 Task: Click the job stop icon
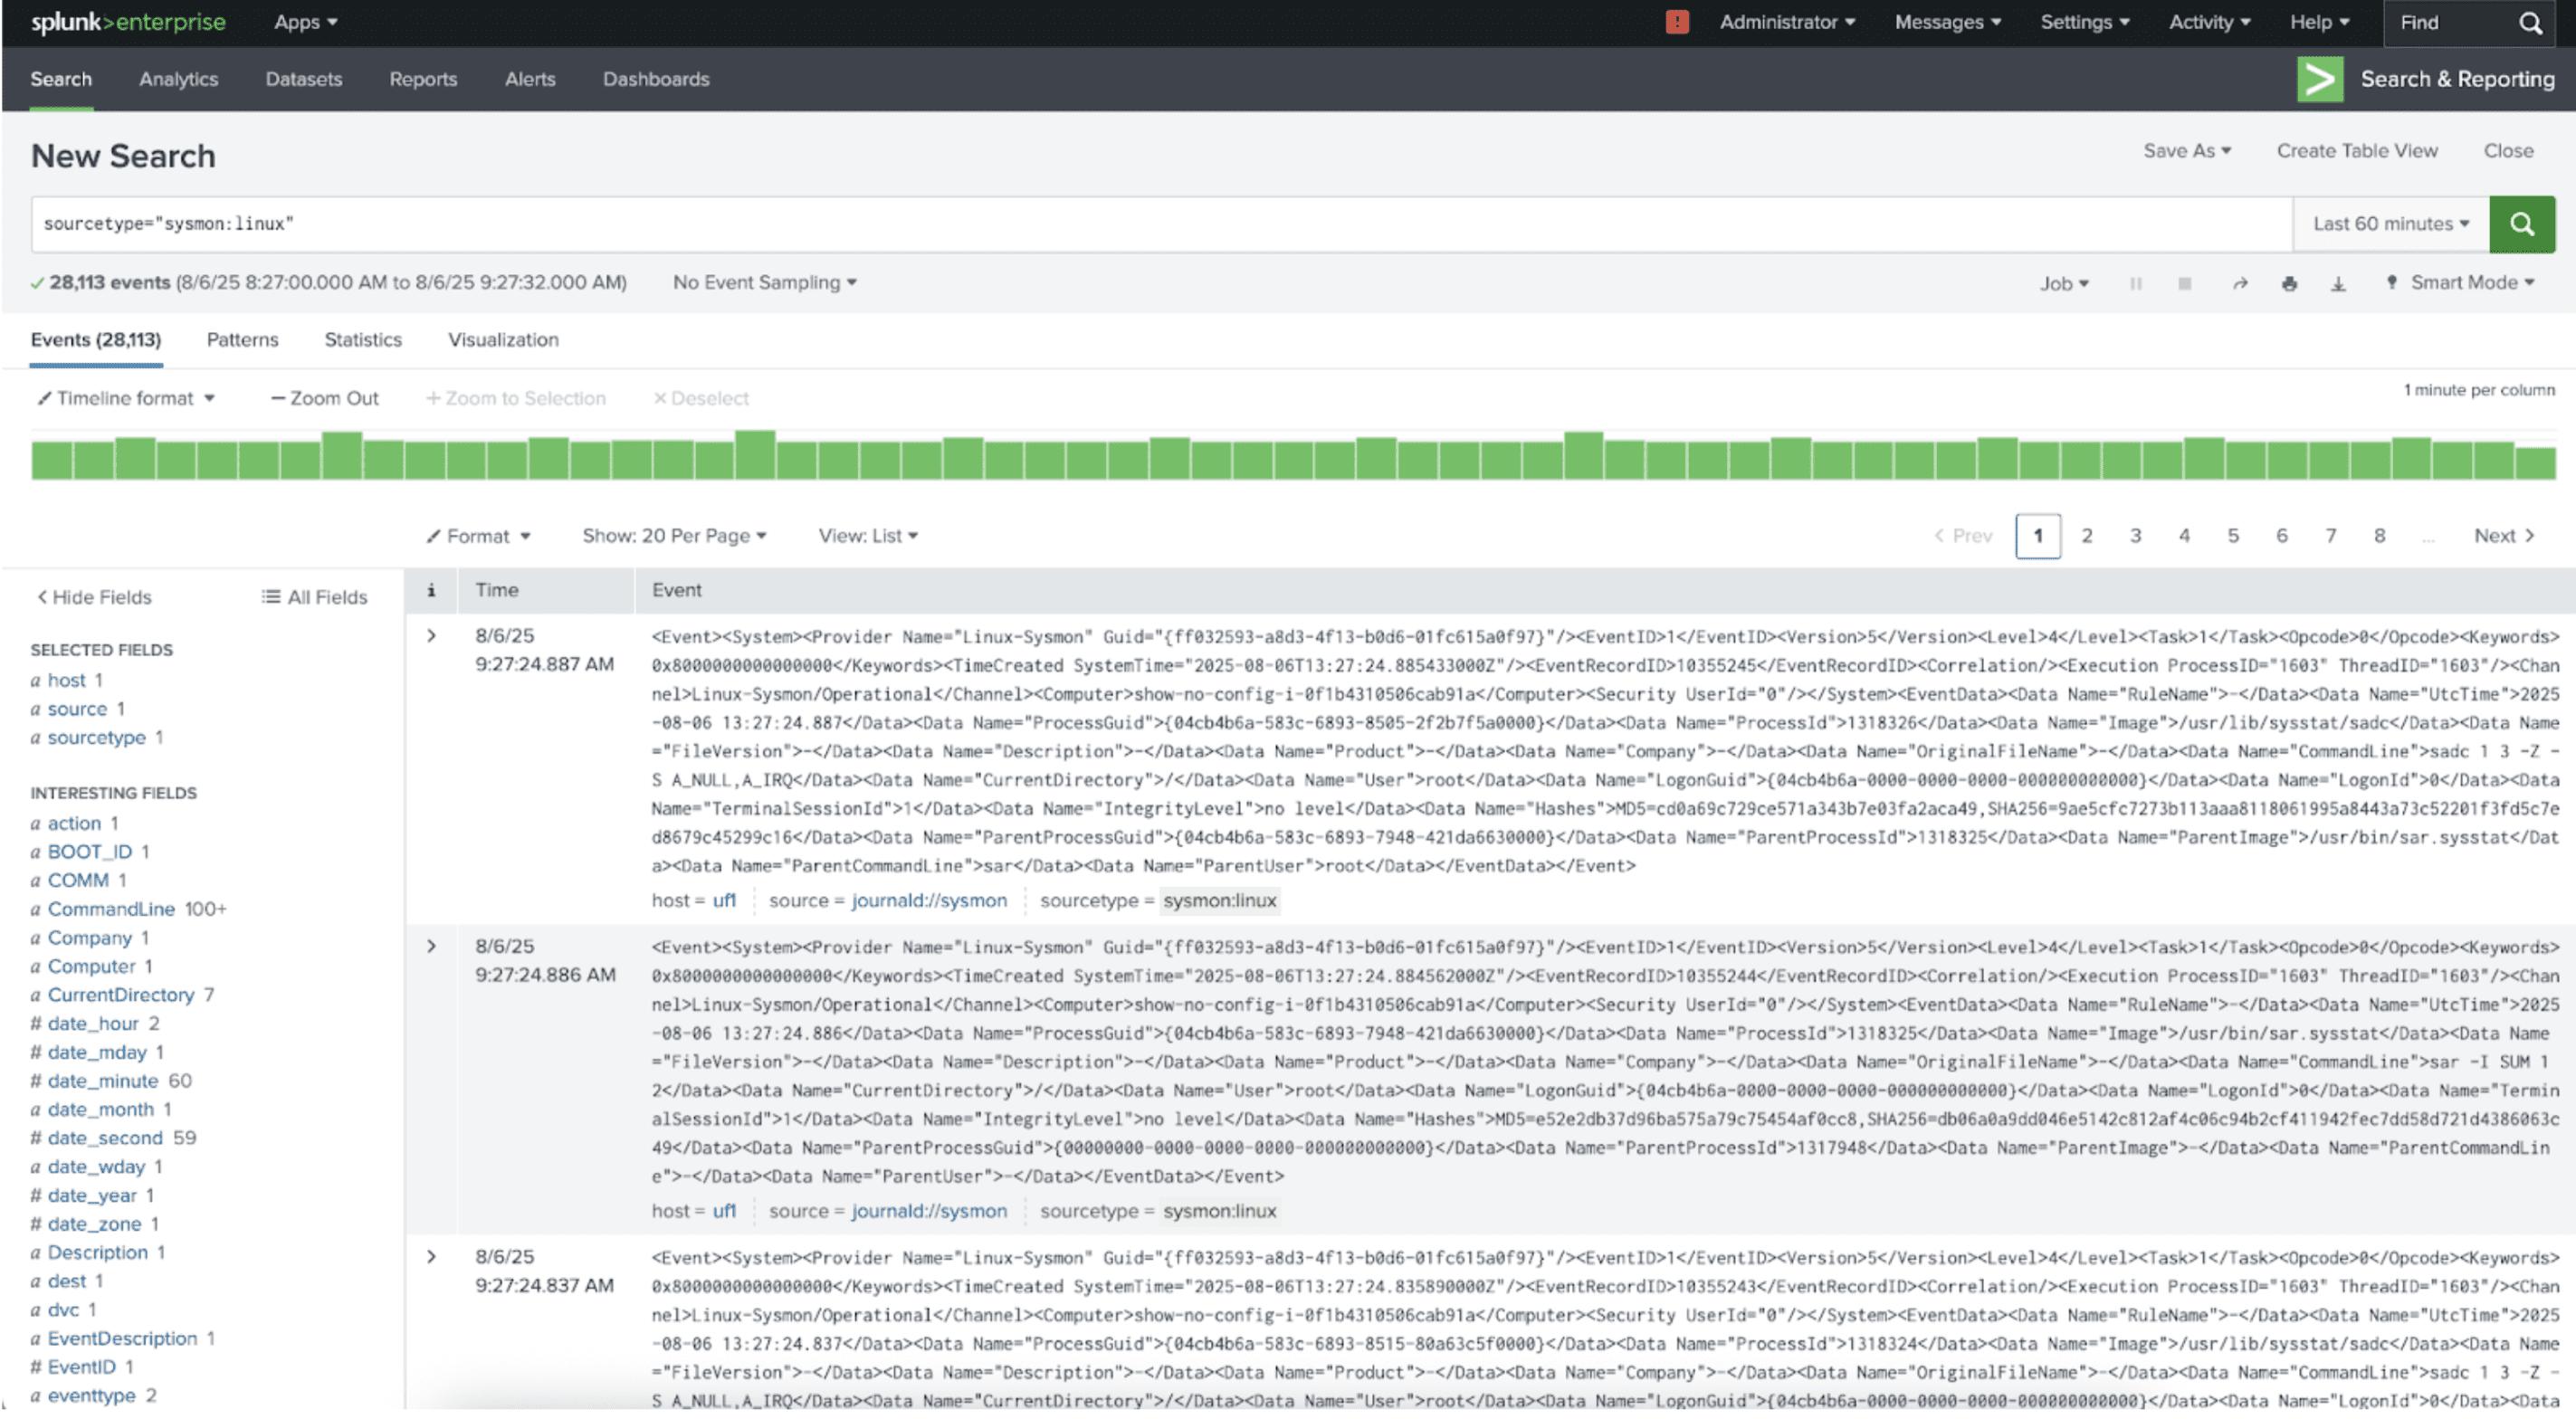click(2184, 284)
